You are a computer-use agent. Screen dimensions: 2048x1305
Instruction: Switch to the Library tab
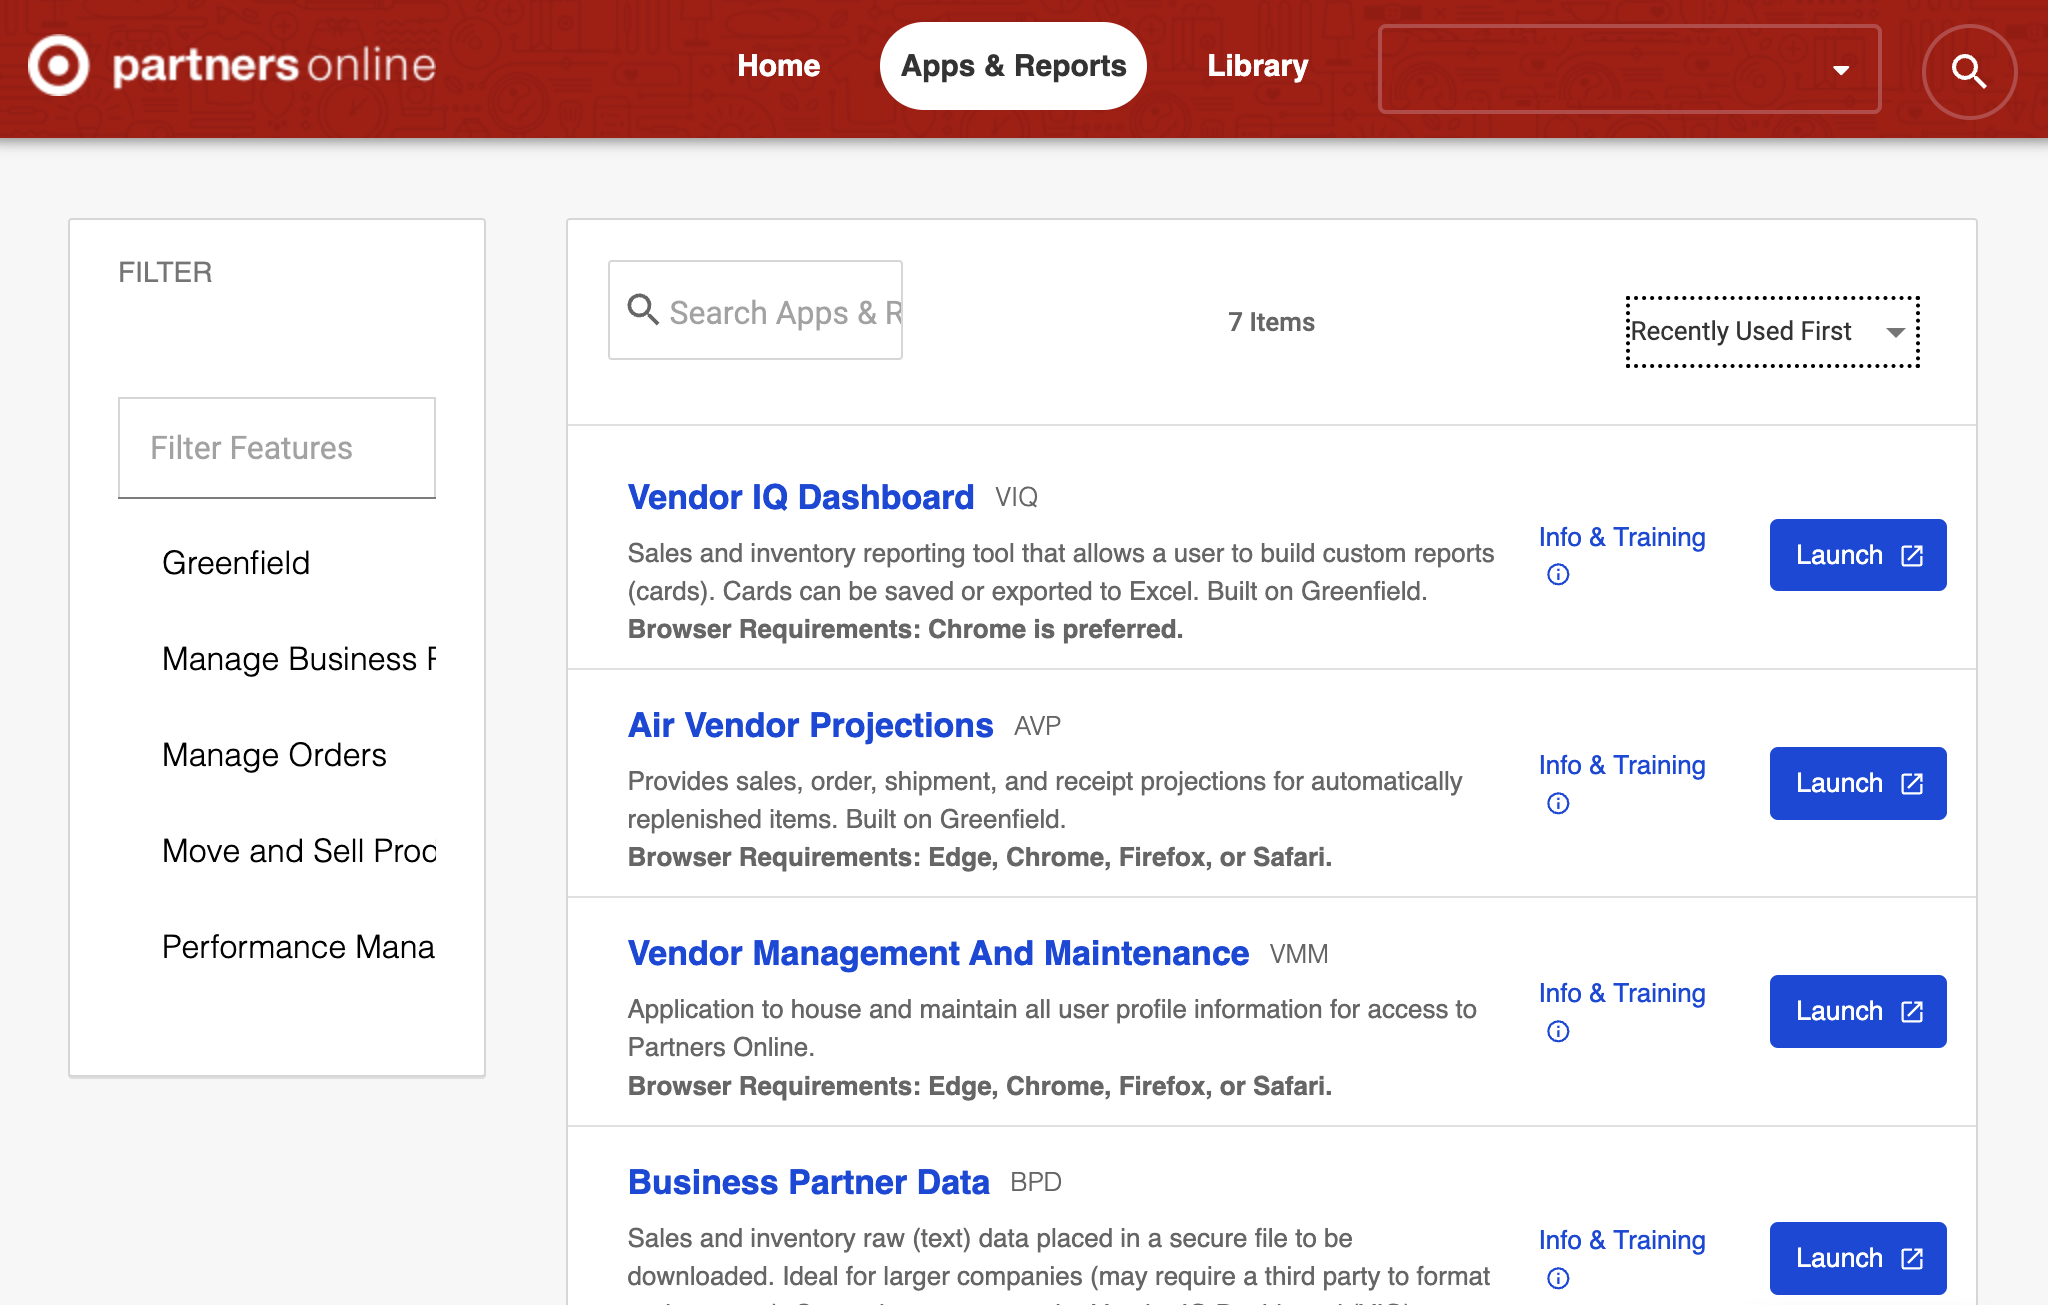(1257, 65)
